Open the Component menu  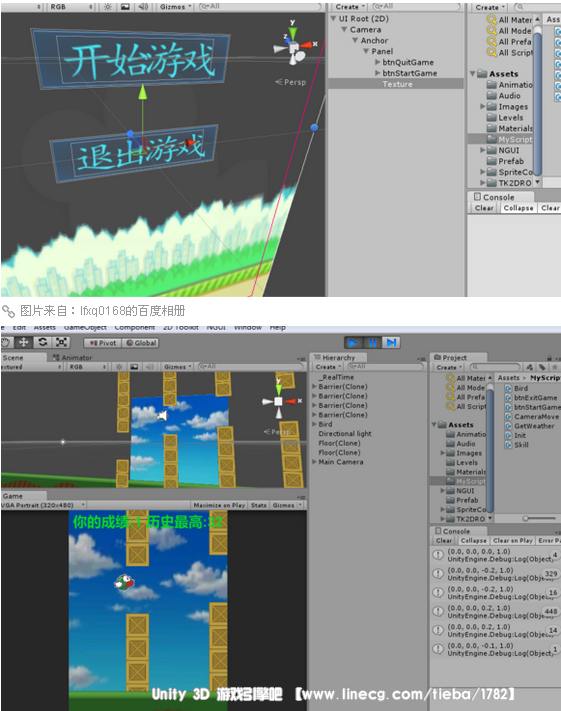click(x=134, y=328)
